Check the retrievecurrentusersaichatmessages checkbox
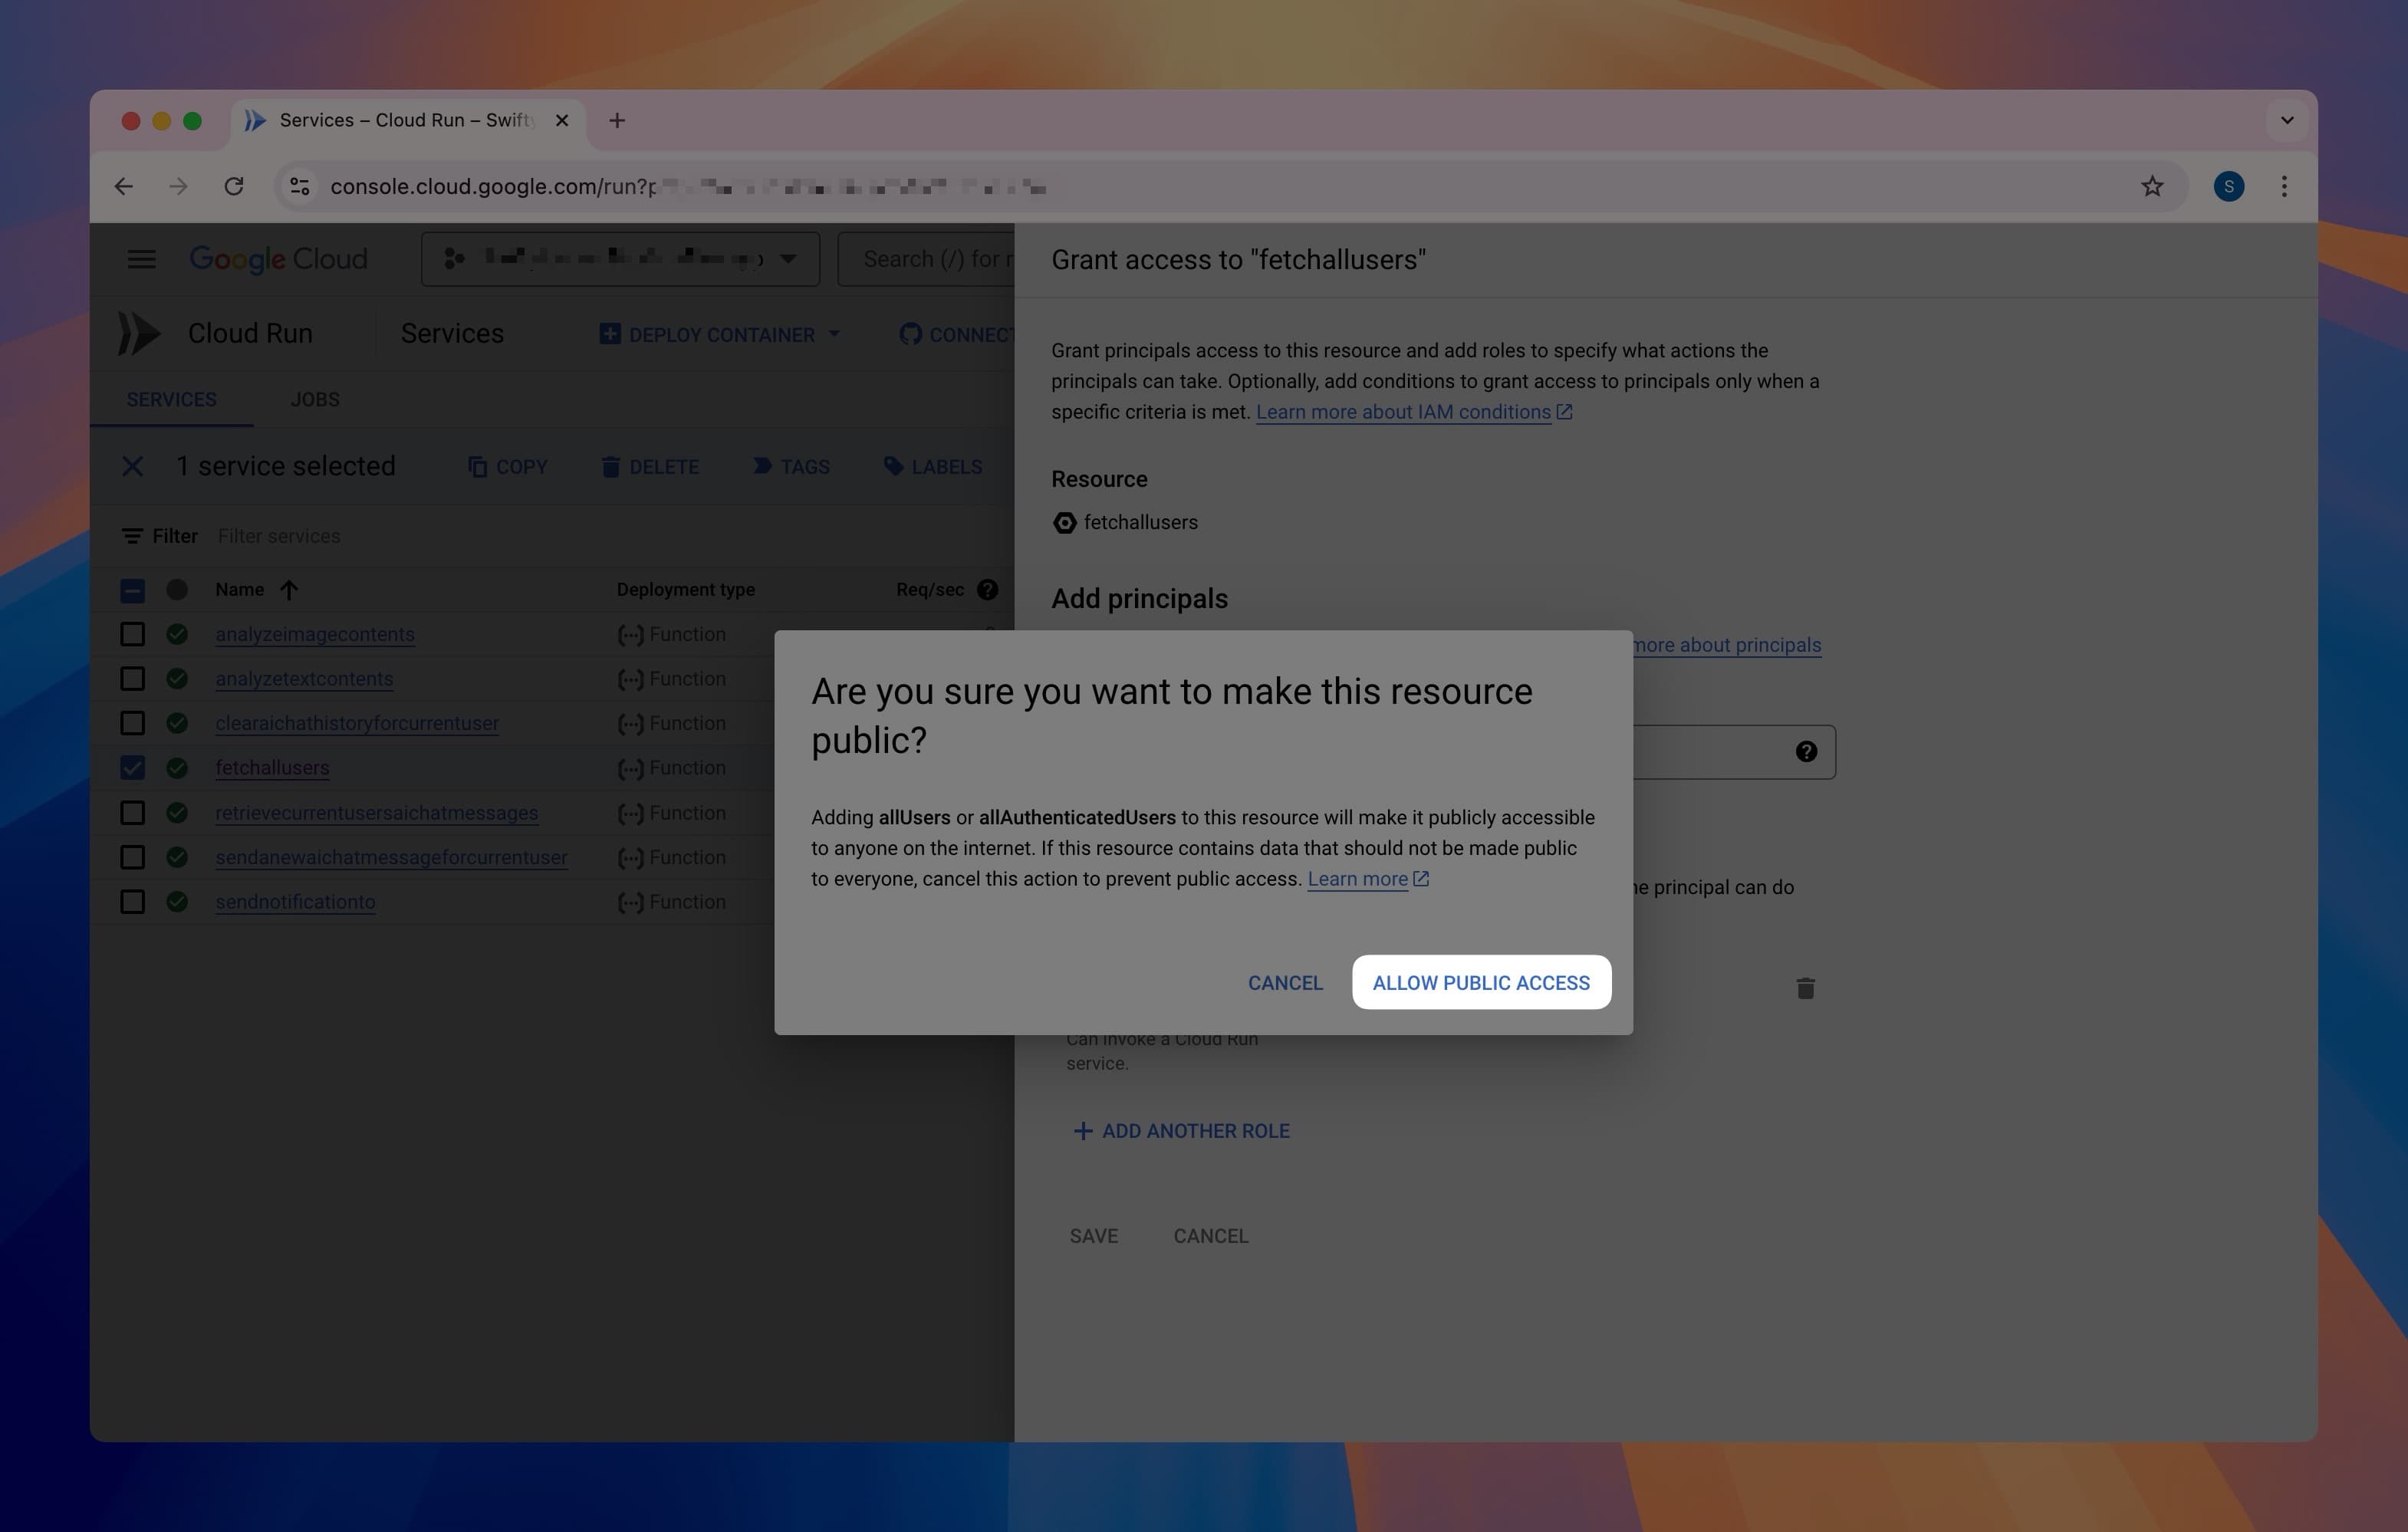This screenshot has height=1532, width=2408. [132, 813]
